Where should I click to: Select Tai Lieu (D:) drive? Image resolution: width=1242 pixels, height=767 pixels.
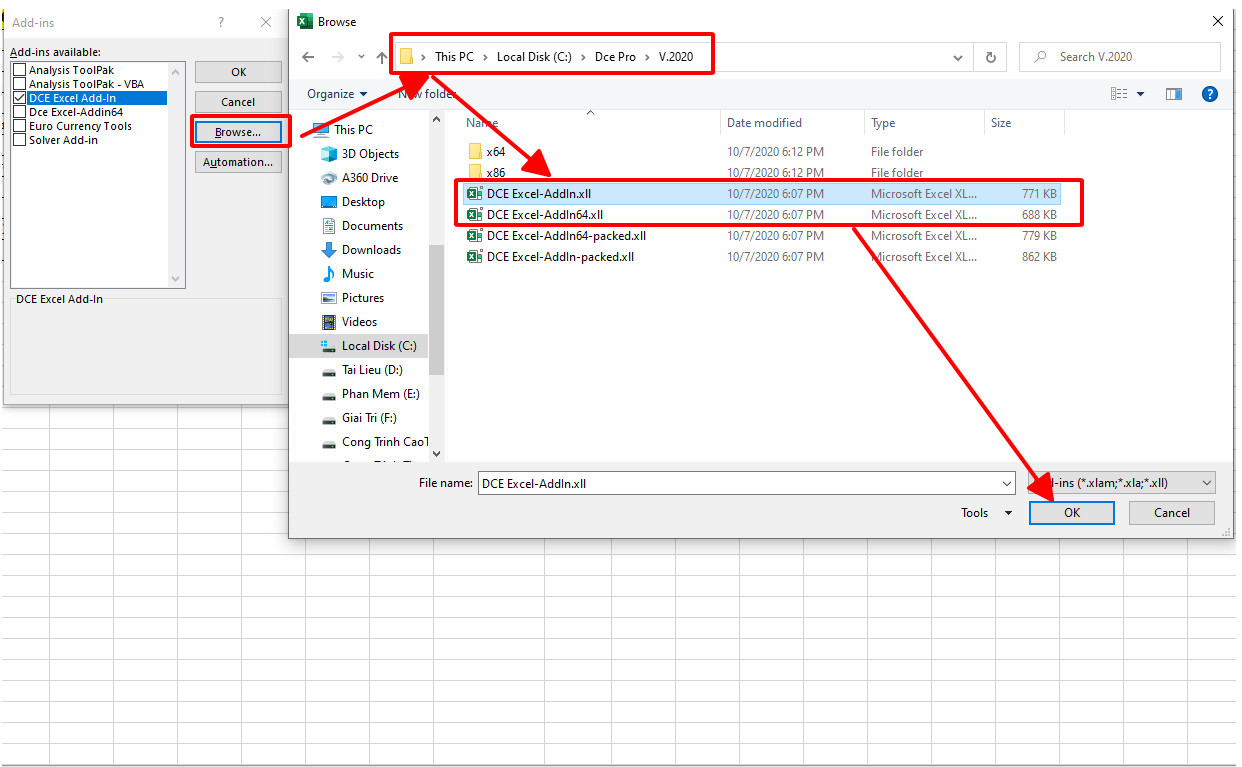click(372, 370)
